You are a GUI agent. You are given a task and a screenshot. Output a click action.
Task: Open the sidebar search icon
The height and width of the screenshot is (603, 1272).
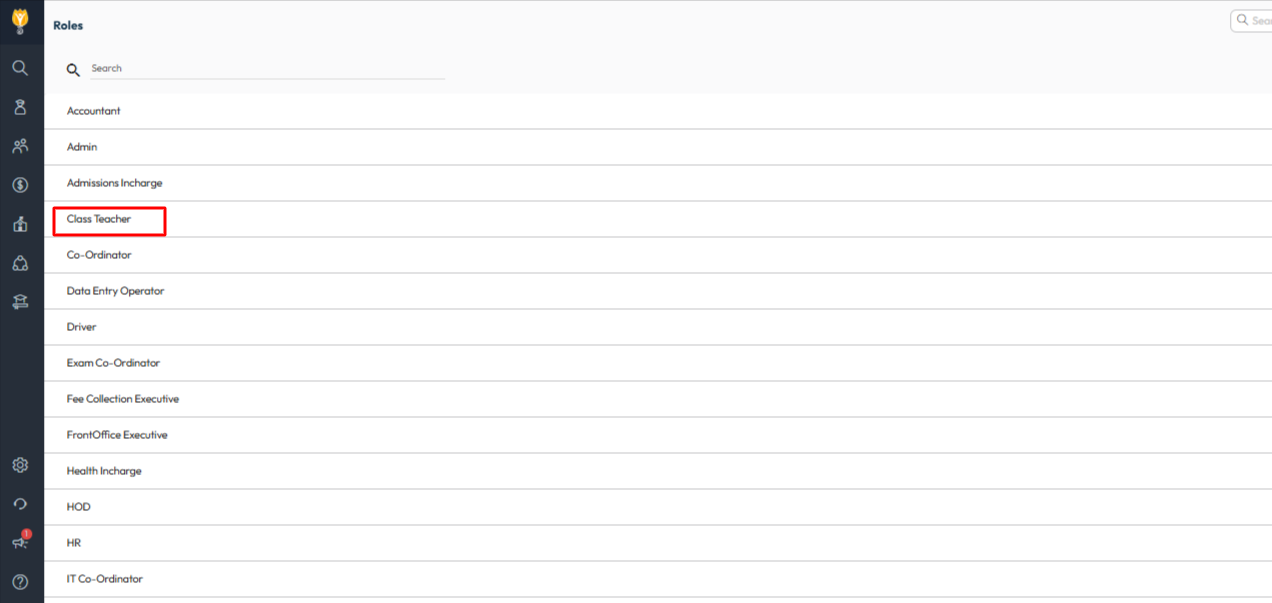tap(20, 68)
